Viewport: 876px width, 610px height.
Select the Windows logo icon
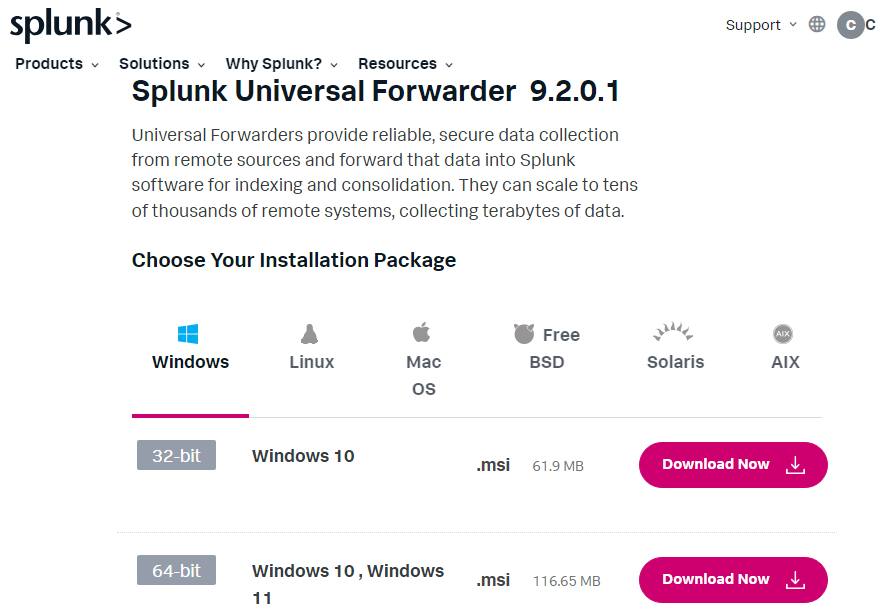187,334
